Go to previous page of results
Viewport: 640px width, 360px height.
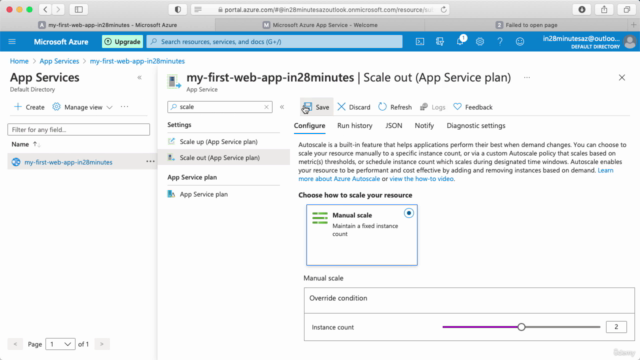pos(15,344)
